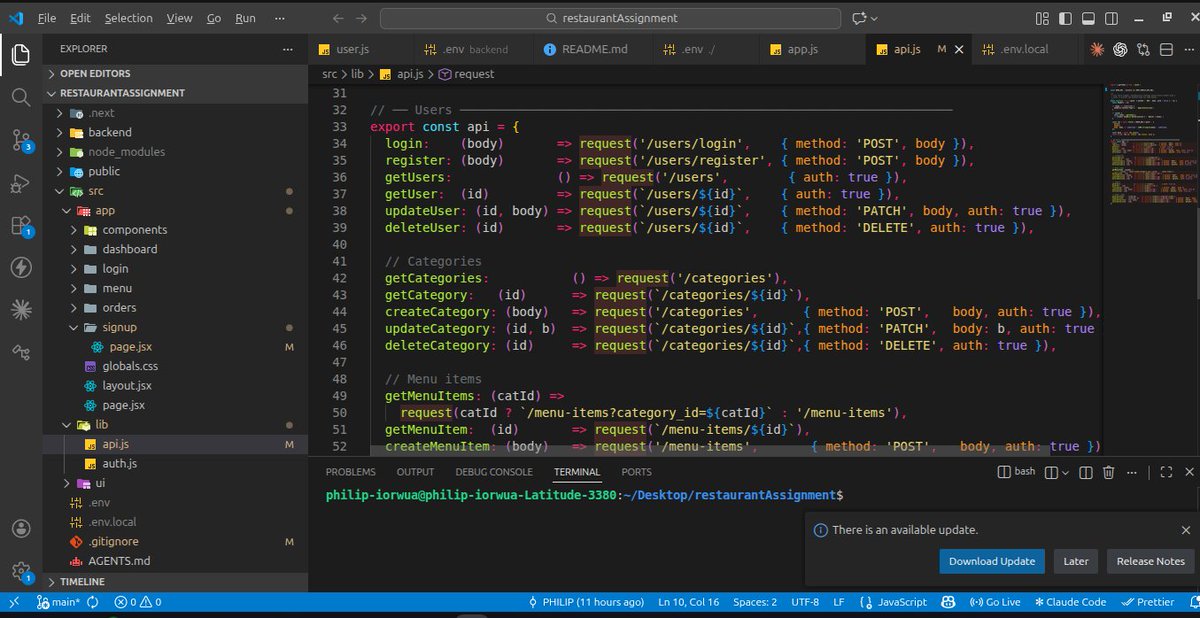Toggle the bottom Panel visibility
Viewport: 1200px width, 618px height.
click(1087, 18)
